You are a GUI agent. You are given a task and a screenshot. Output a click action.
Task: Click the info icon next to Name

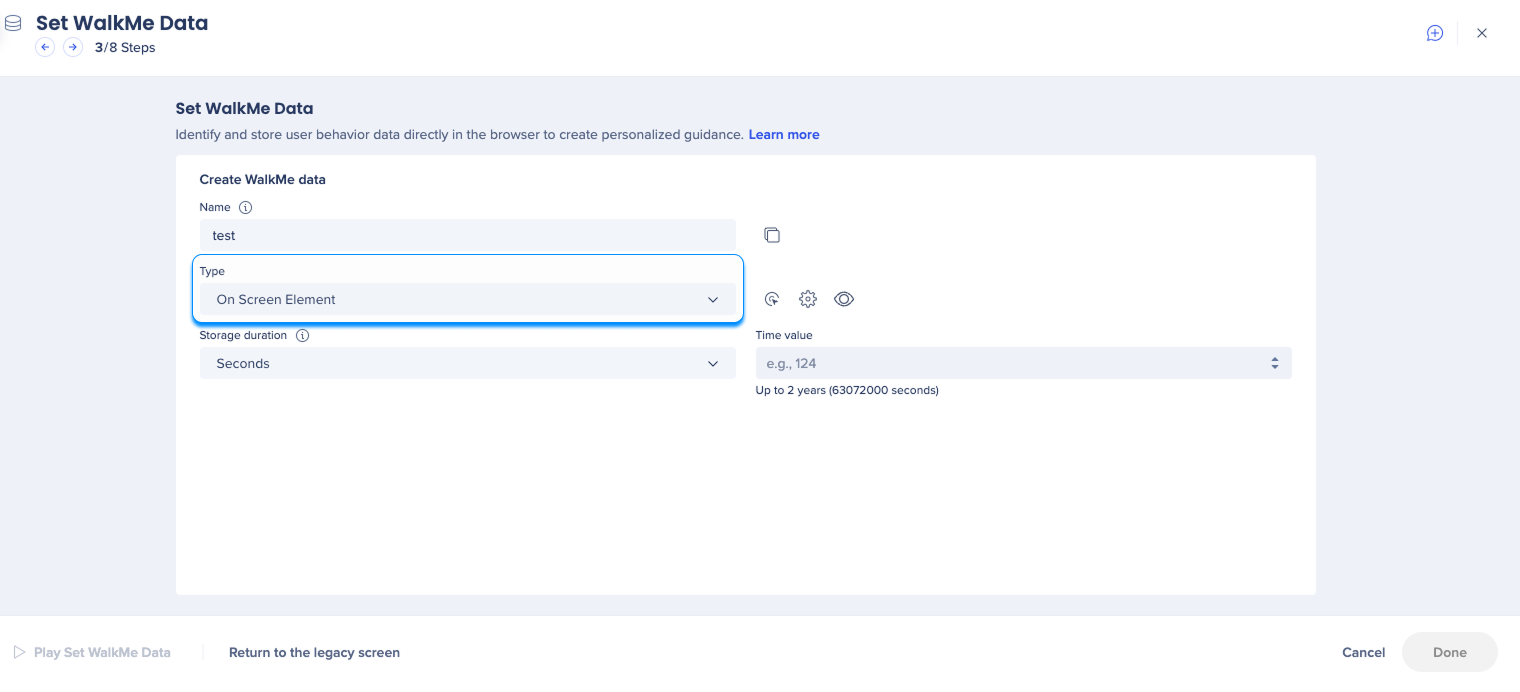246,208
